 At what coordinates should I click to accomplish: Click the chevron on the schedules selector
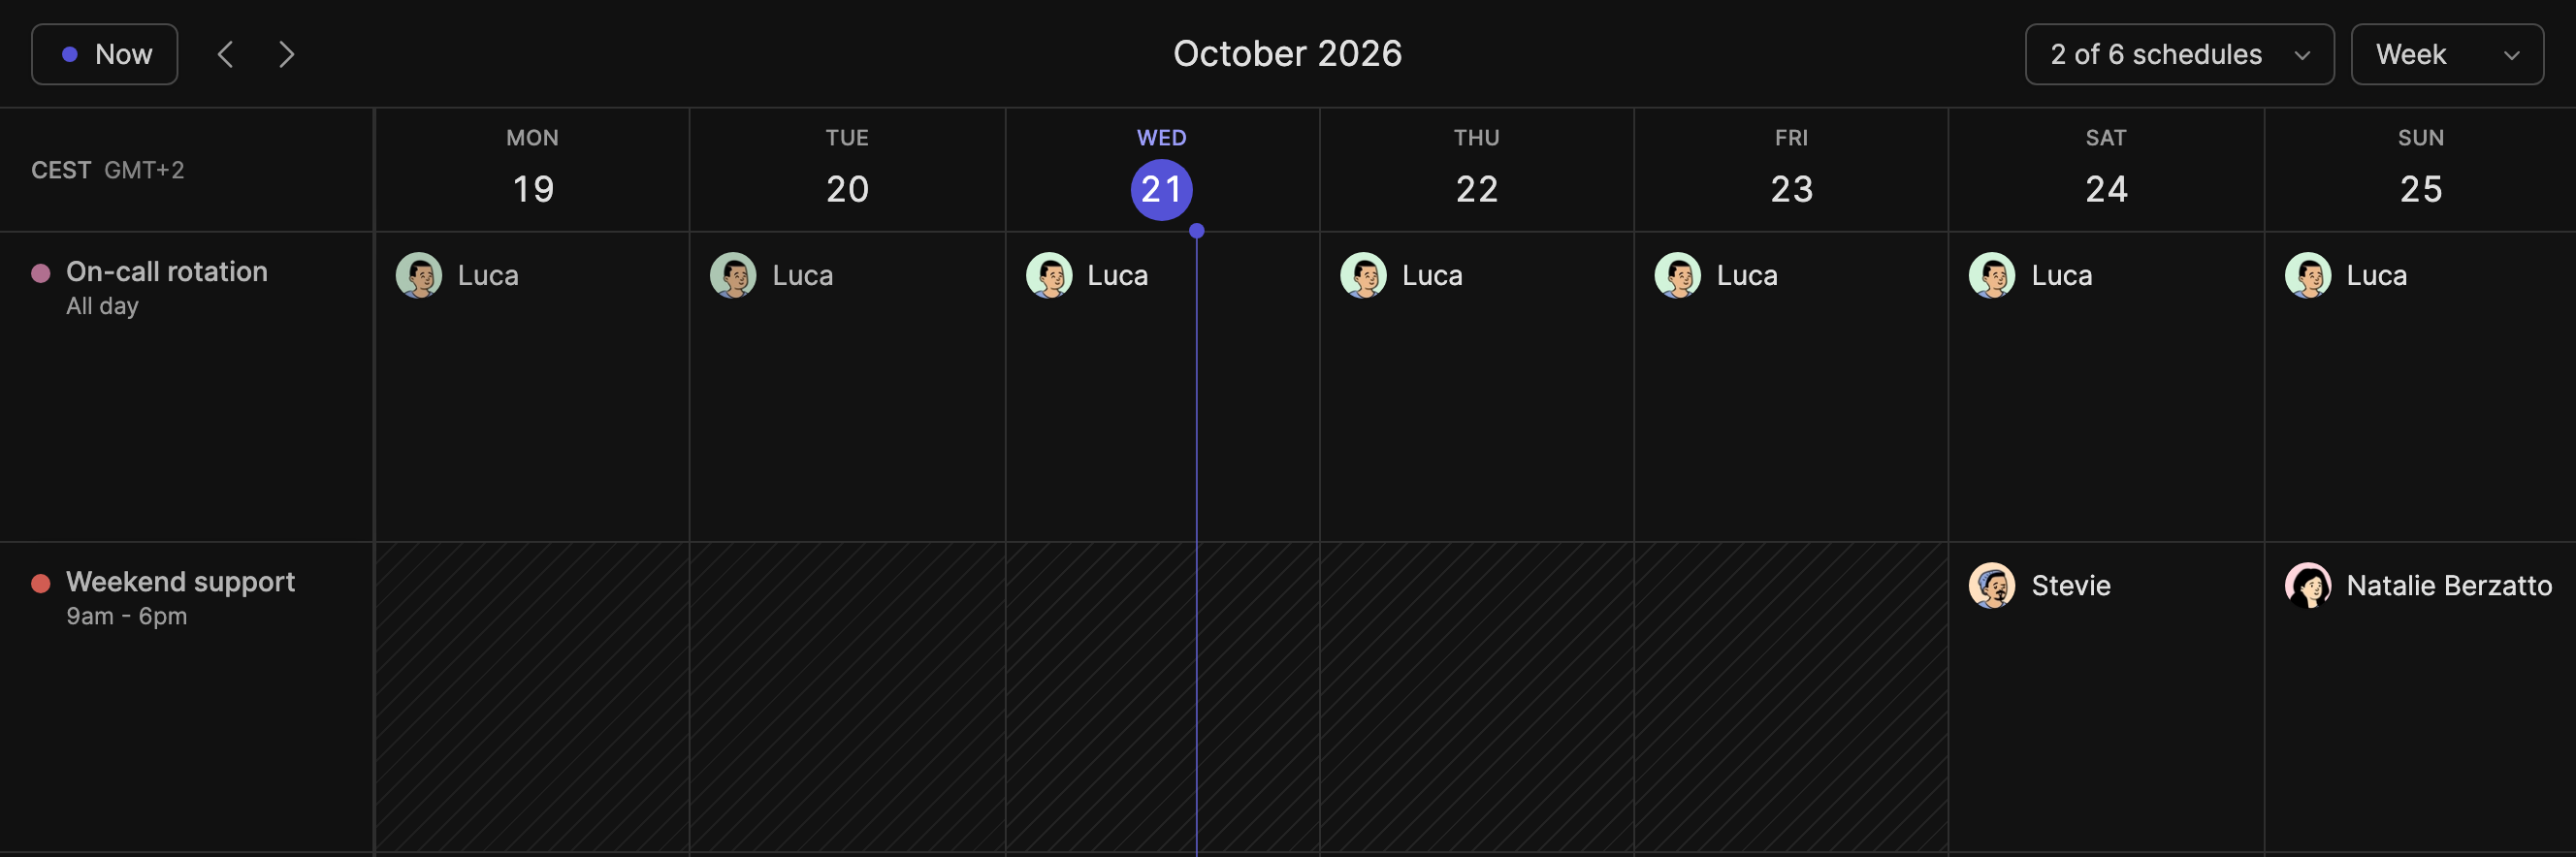point(2302,55)
